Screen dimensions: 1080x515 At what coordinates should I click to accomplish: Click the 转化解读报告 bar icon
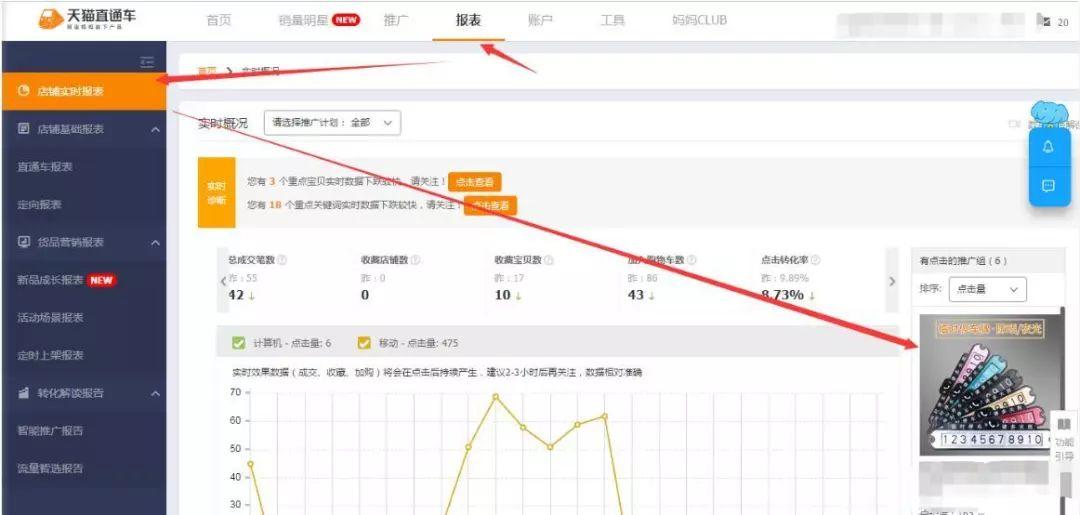coord(23,392)
